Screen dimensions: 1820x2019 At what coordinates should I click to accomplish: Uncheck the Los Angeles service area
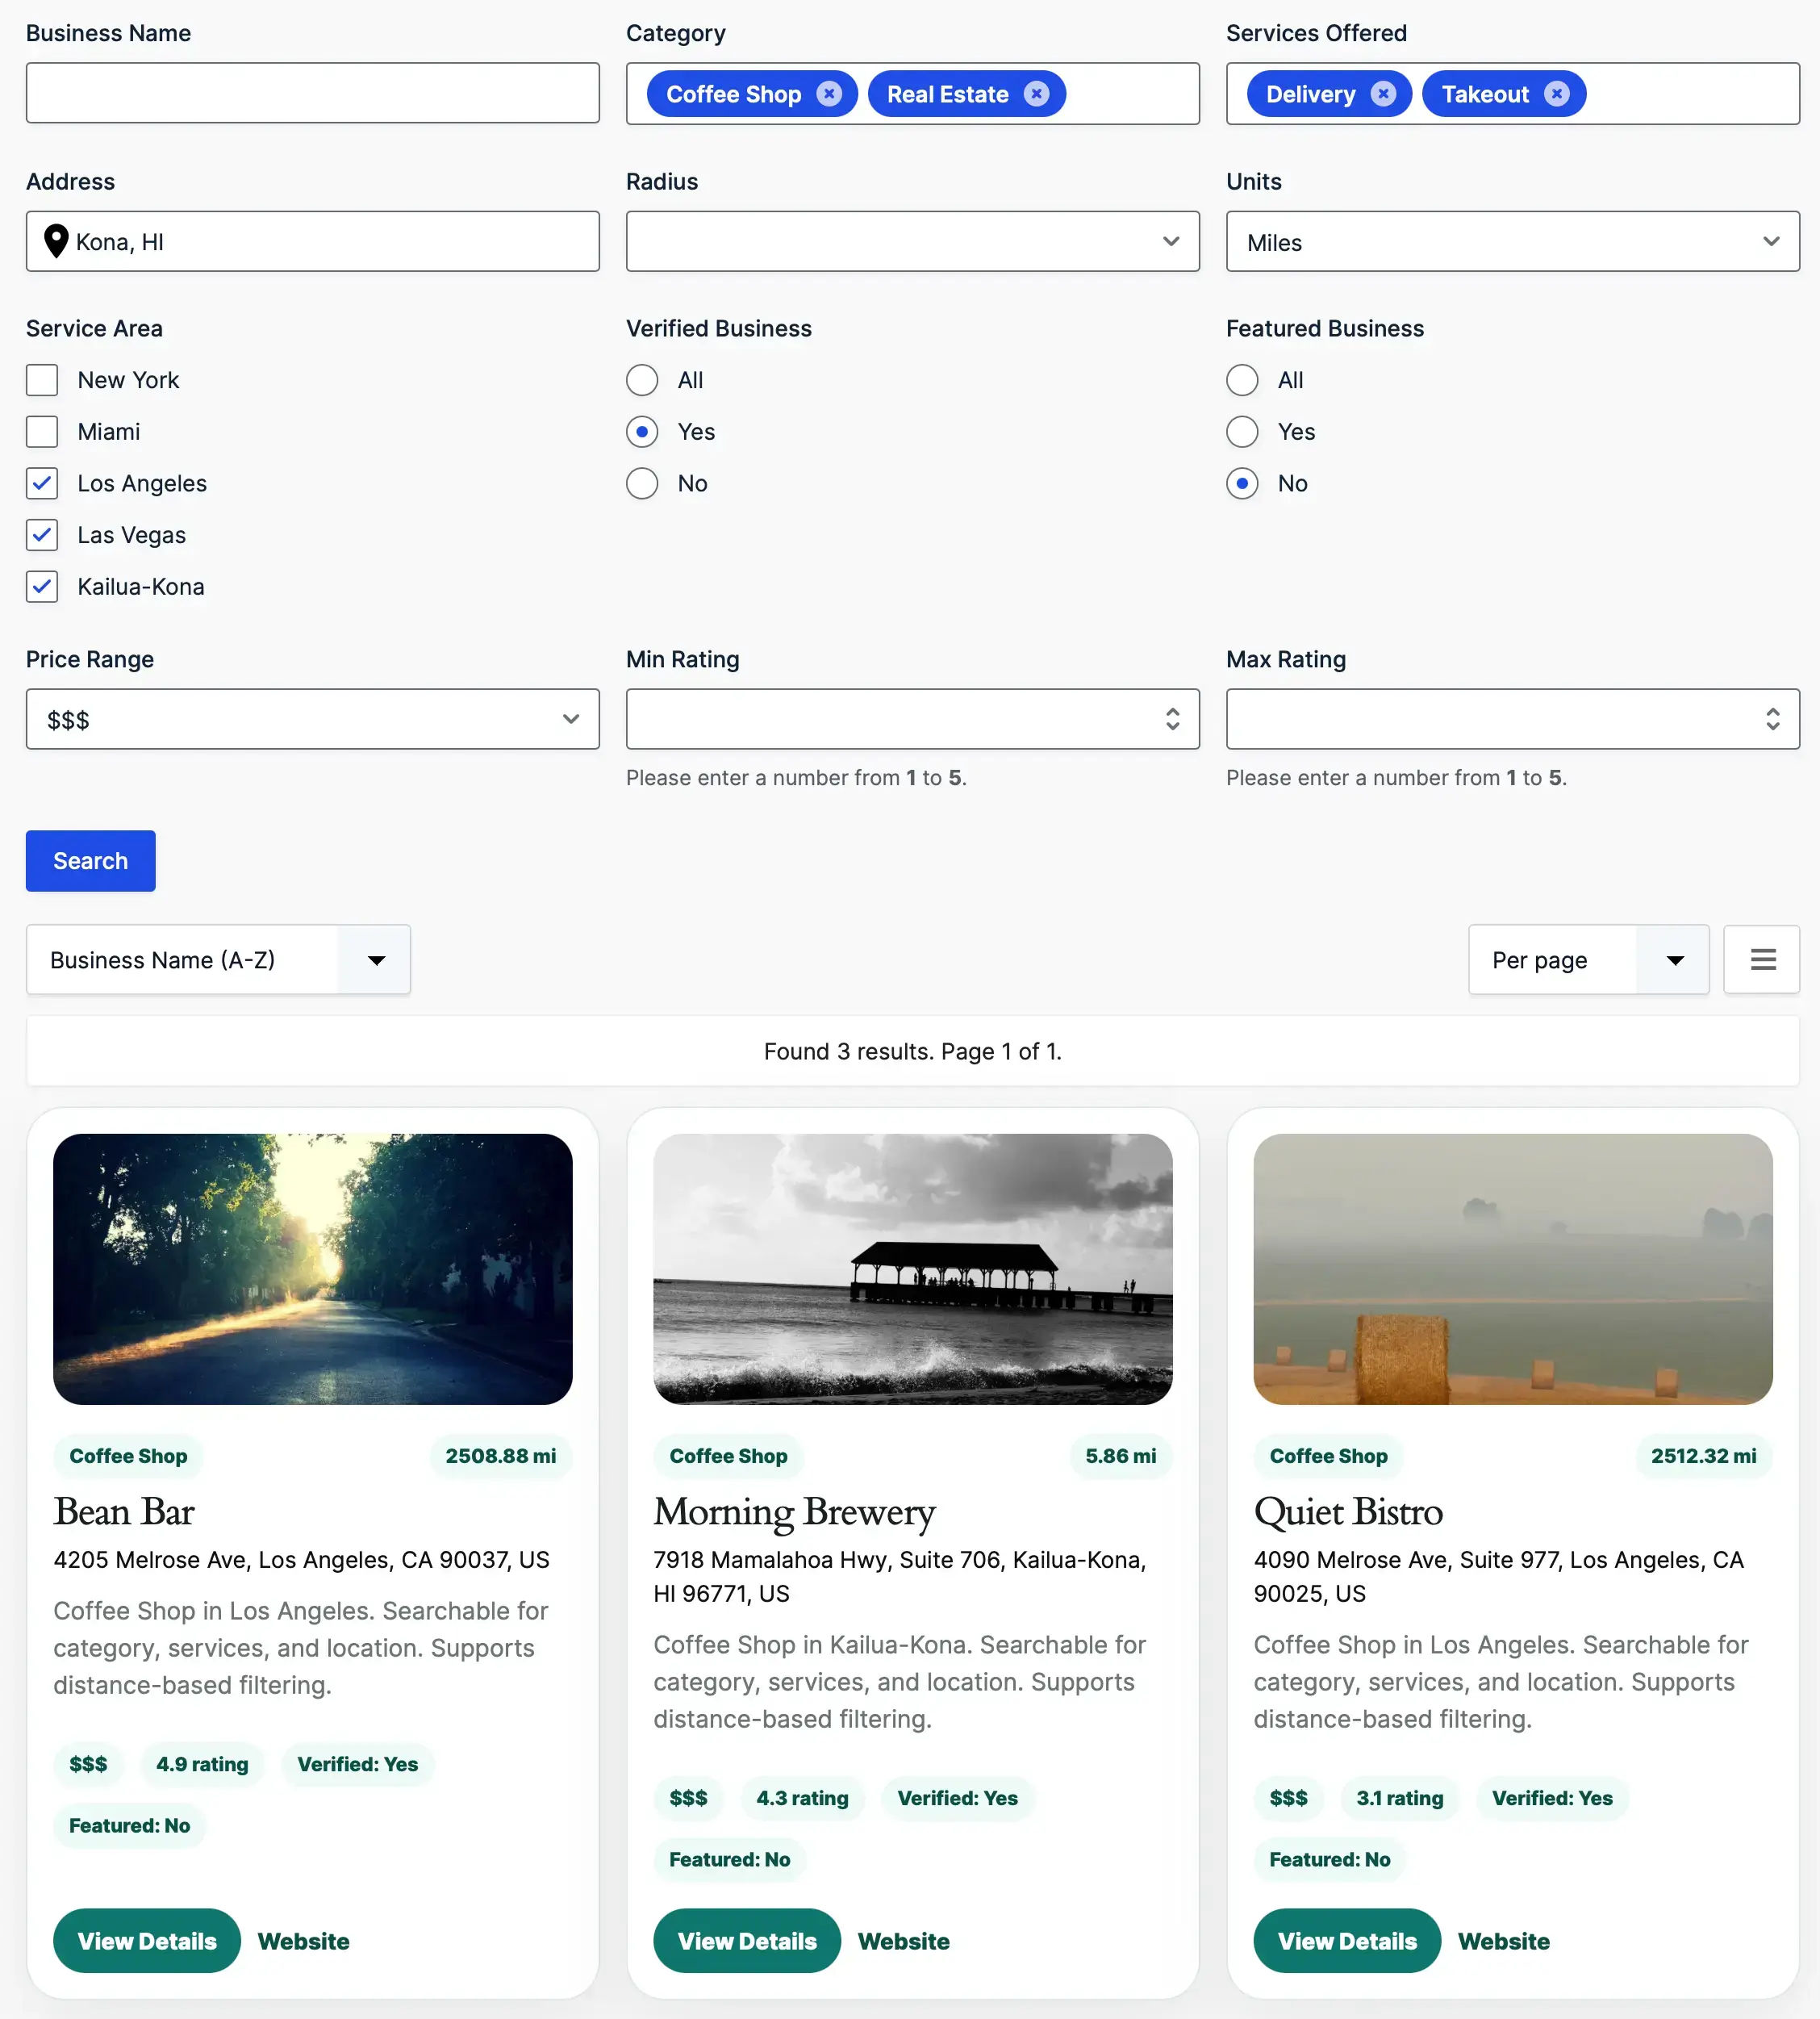click(x=42, y=483)
